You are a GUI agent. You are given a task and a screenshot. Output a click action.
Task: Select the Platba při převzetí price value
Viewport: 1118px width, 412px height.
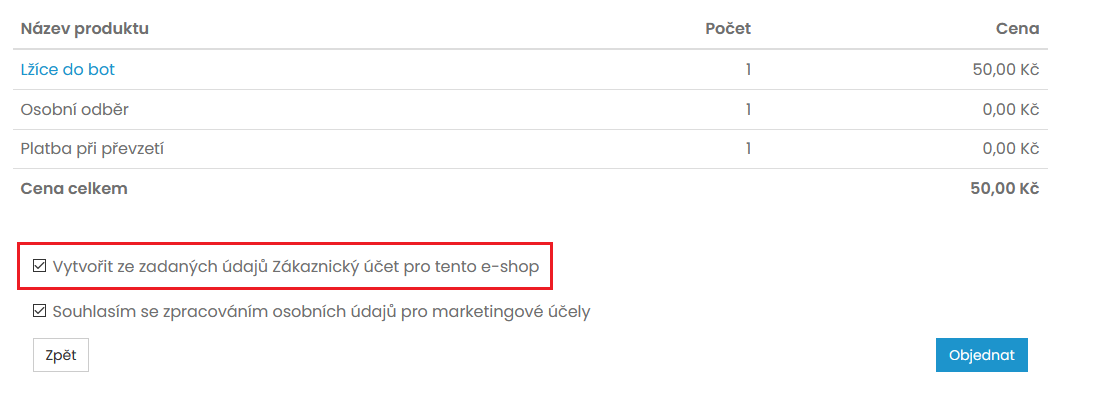[1010, 149]
